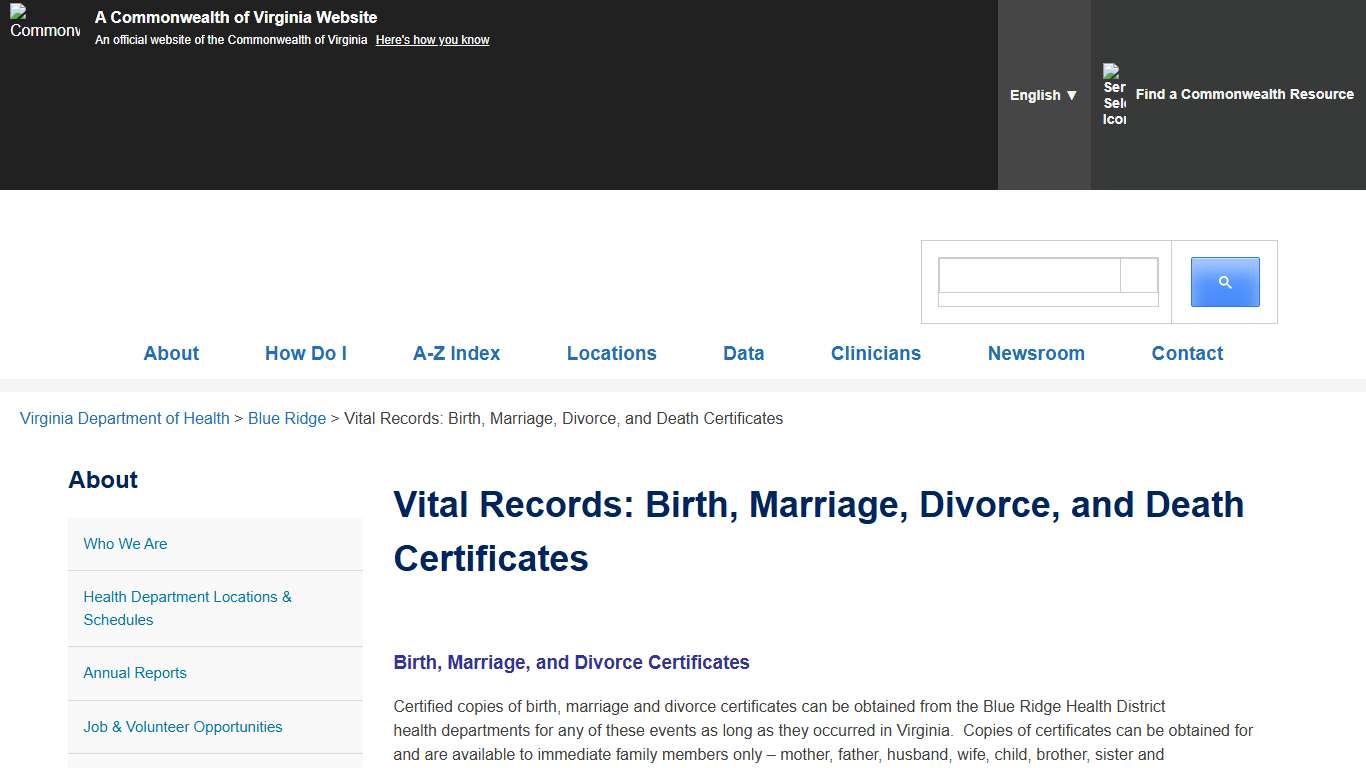Open the A-Z Index page

click(x=456, y=353)
